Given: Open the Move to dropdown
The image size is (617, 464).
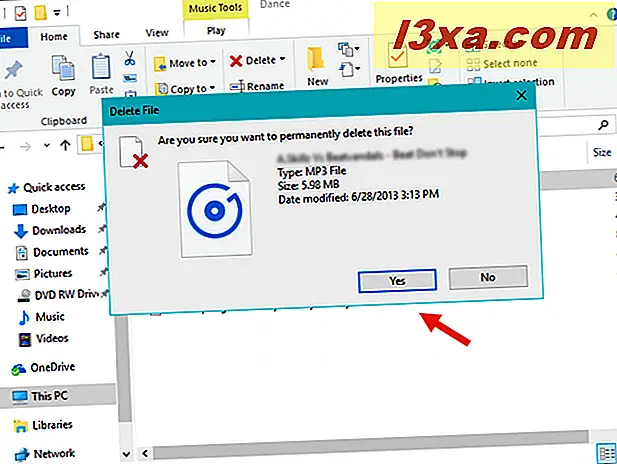Looking at the screenshot, I should (185, 63).
